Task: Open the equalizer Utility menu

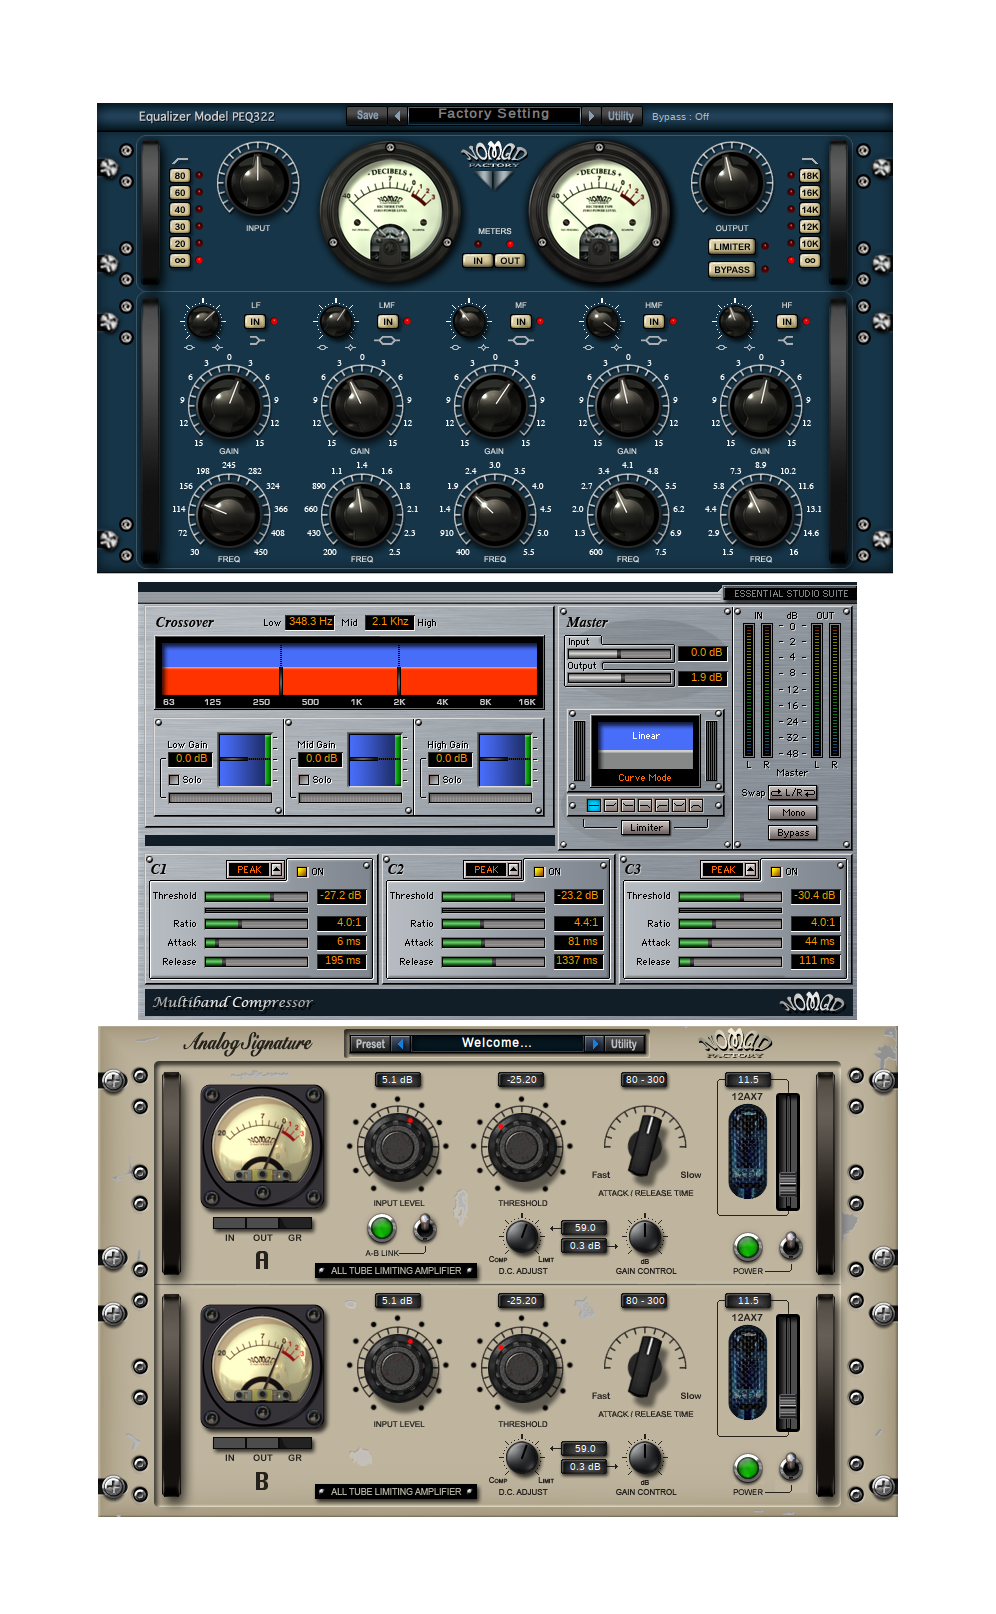Action: [621, 116]
